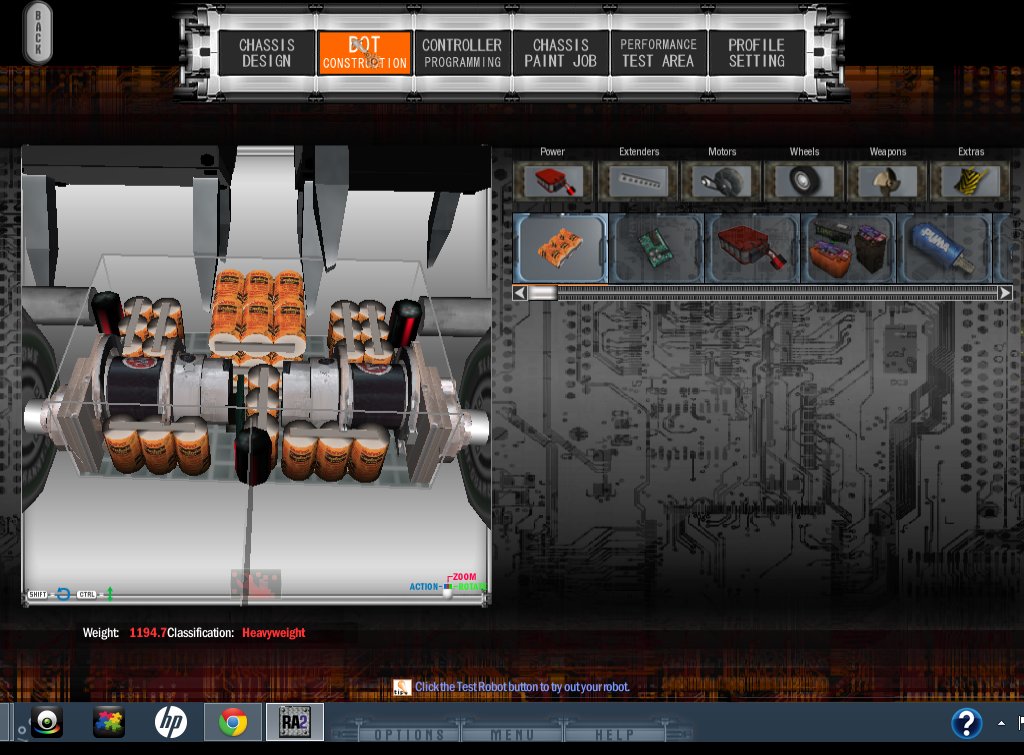Click the RA2 game taskbar icon
1024x755 pixels.
[295, 722]
